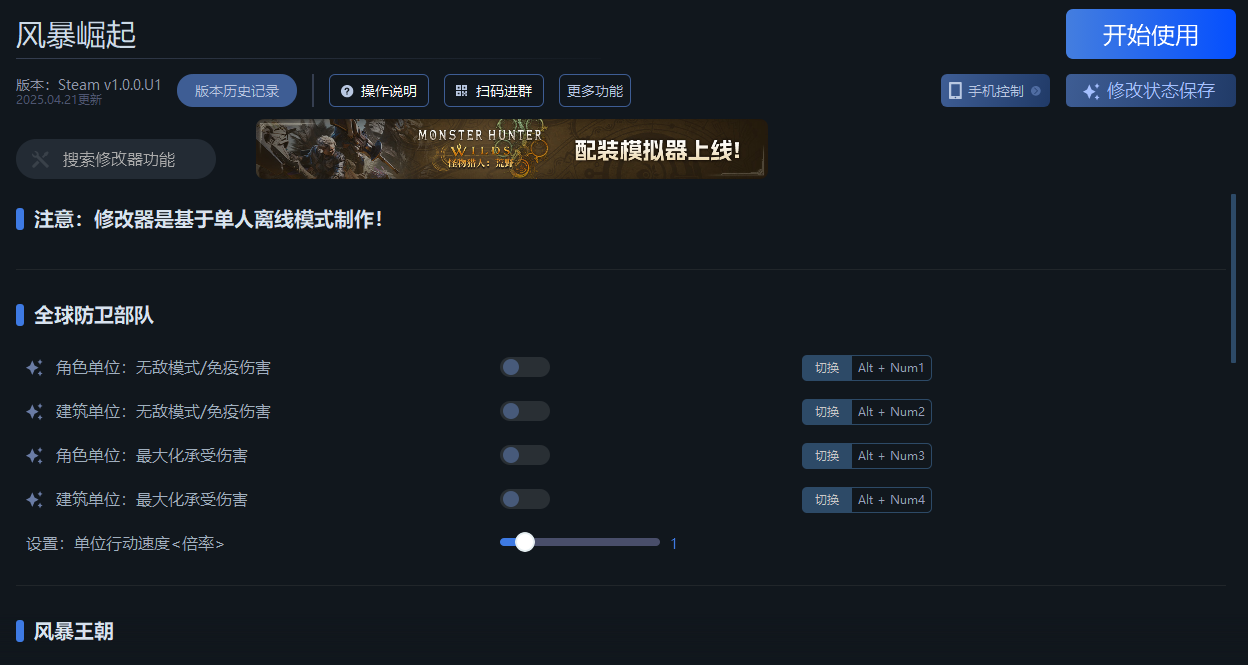Switch on 建筑单位 最大化承受伤害 toggle
The image size is (1248, 665).
point(524,500)
